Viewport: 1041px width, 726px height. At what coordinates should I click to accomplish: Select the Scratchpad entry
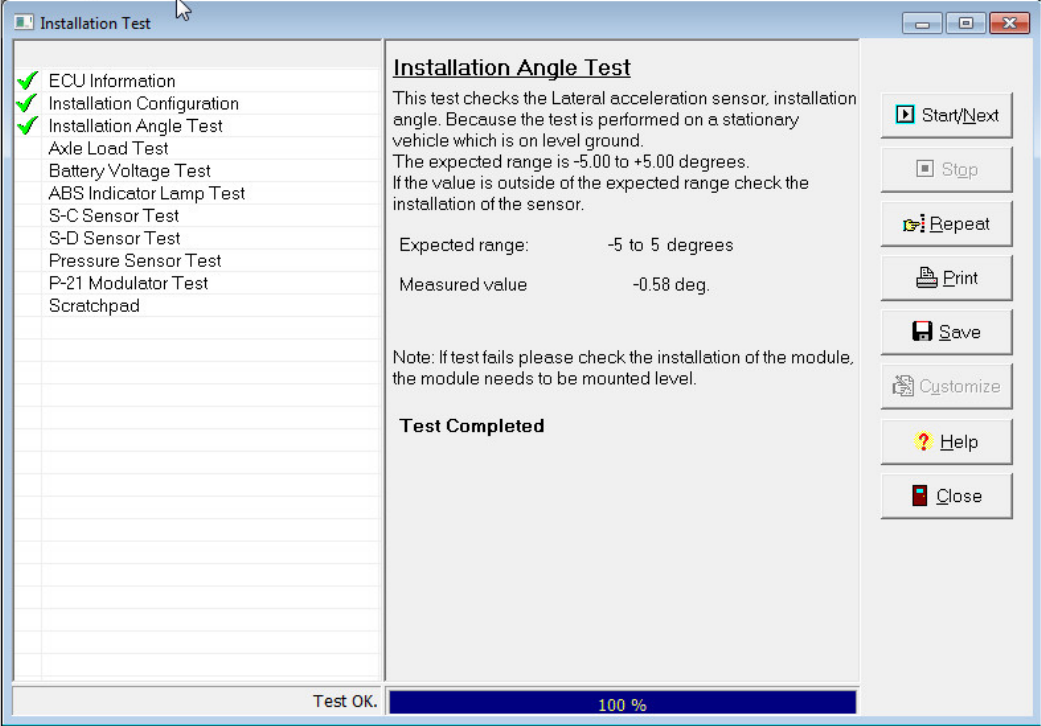click(x=94, y=306)
